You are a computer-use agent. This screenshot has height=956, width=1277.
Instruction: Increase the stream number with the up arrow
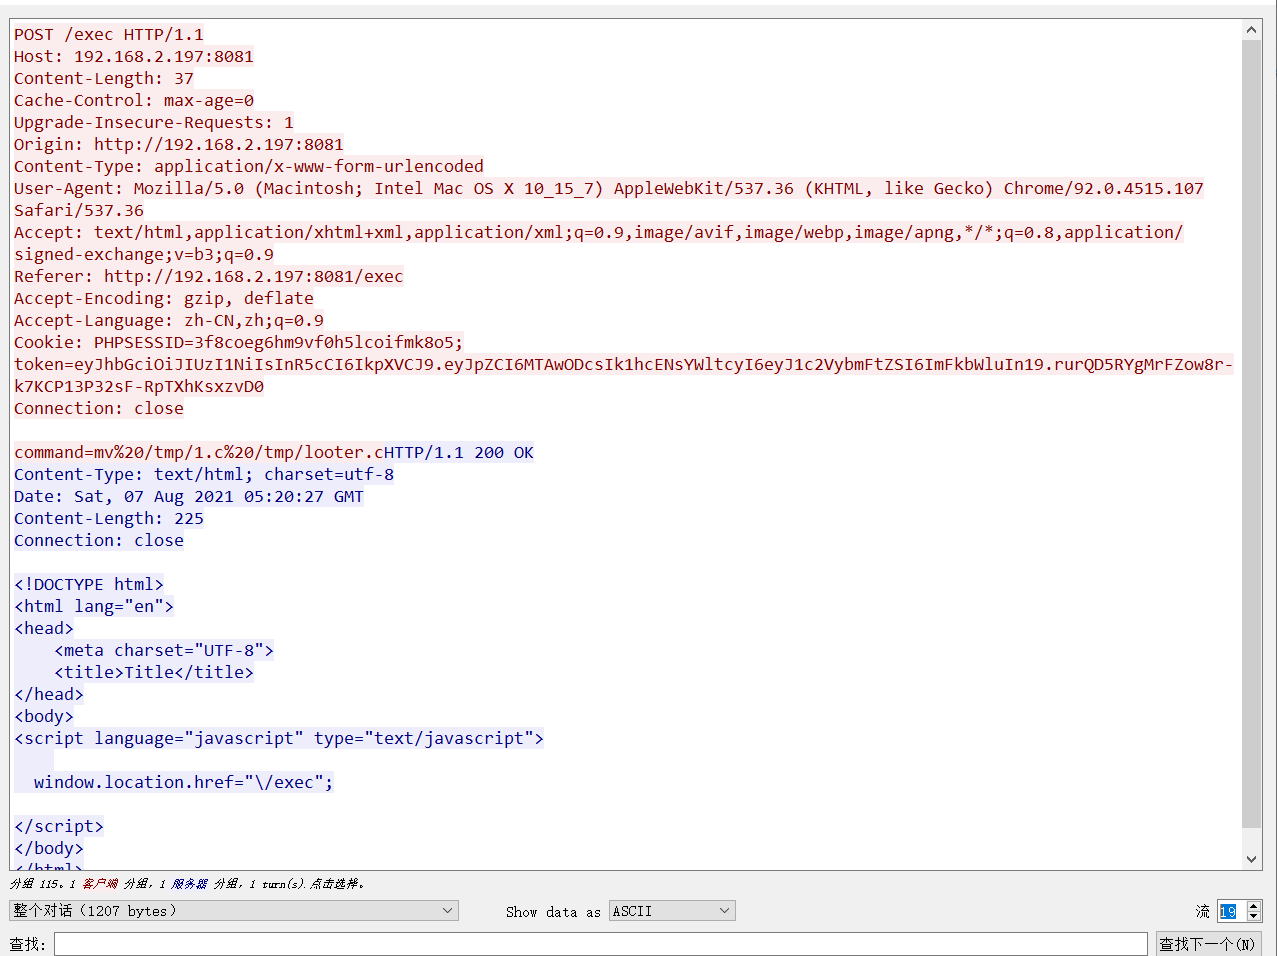click(1254, 906)
